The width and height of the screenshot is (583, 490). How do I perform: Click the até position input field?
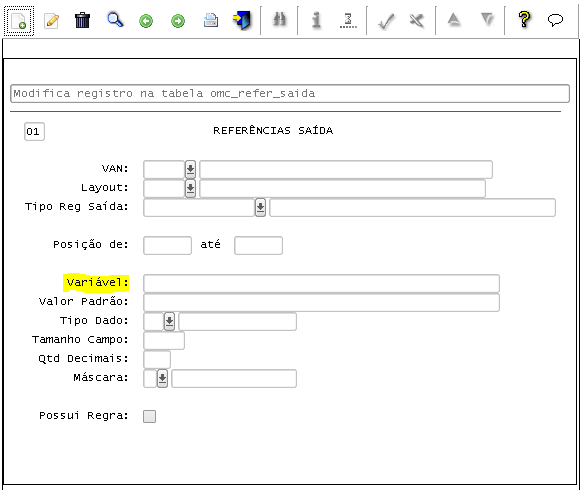point(258,245)
